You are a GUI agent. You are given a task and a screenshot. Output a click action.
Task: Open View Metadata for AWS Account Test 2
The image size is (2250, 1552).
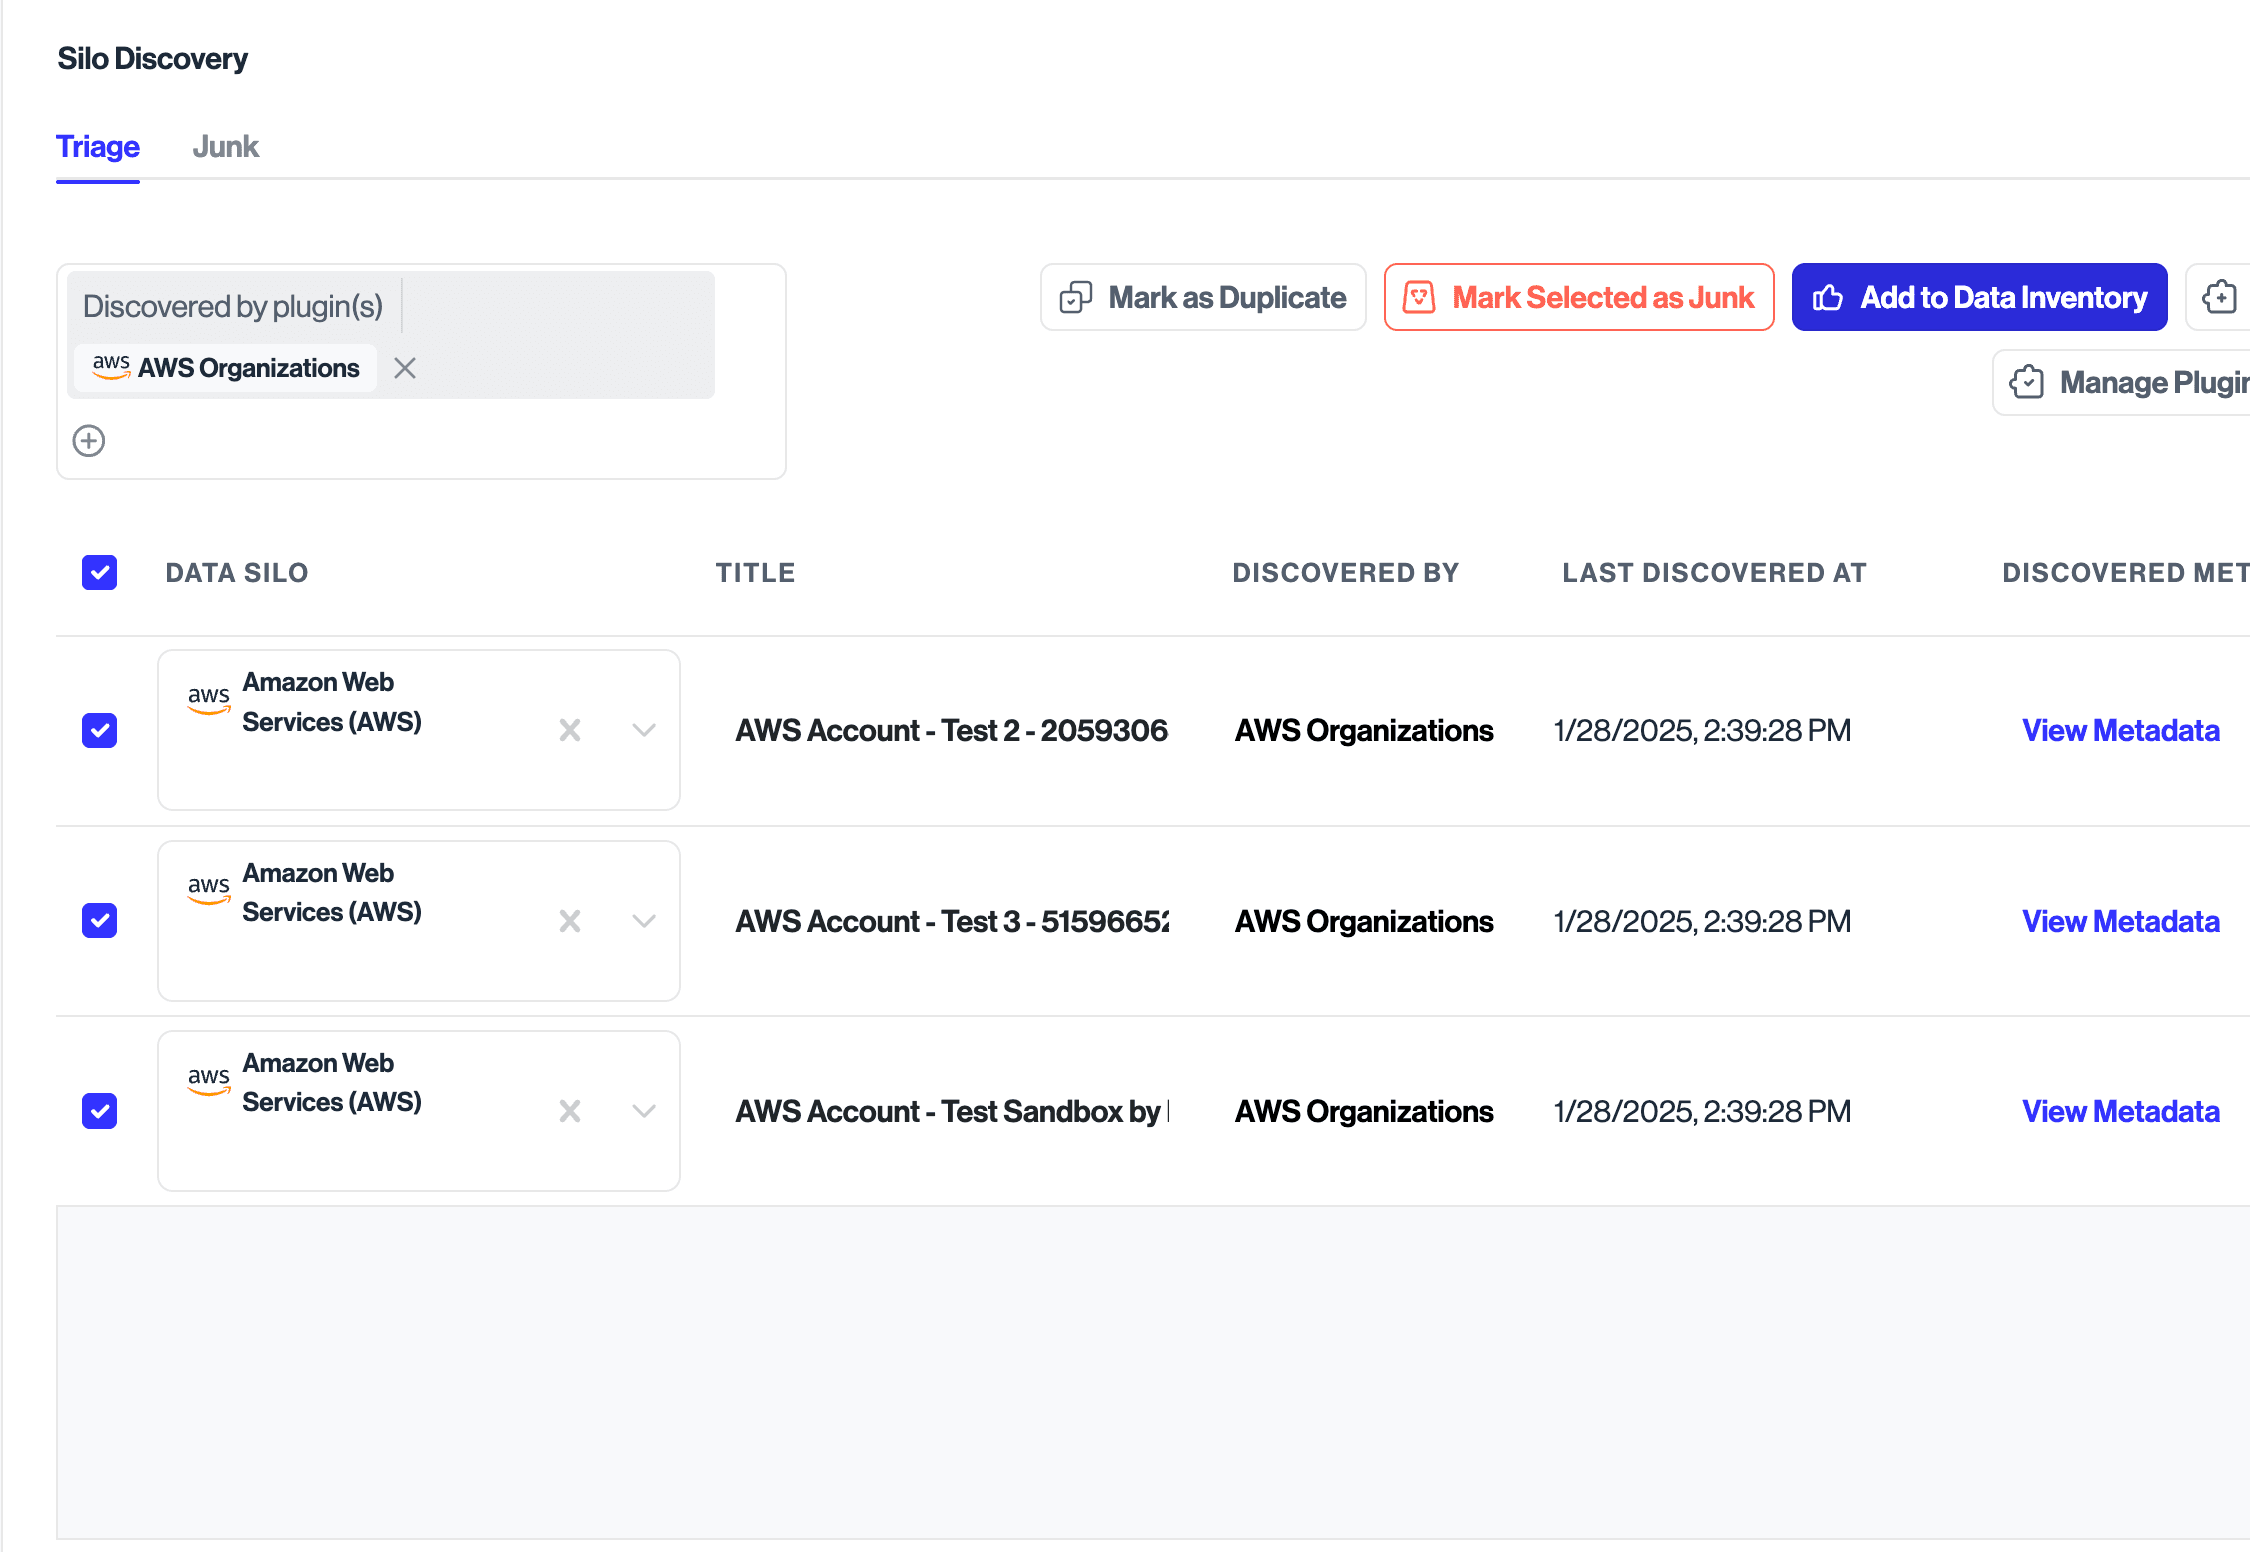[2121, 730]
